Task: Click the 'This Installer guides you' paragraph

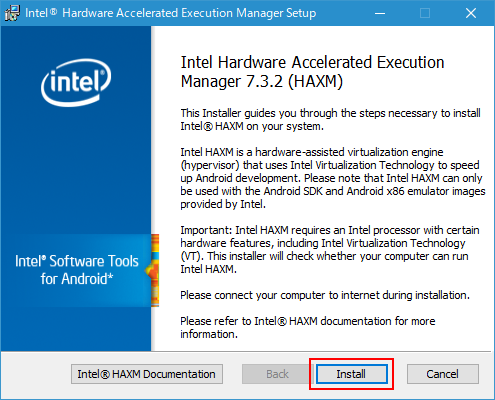Action: tap(330, 120)
